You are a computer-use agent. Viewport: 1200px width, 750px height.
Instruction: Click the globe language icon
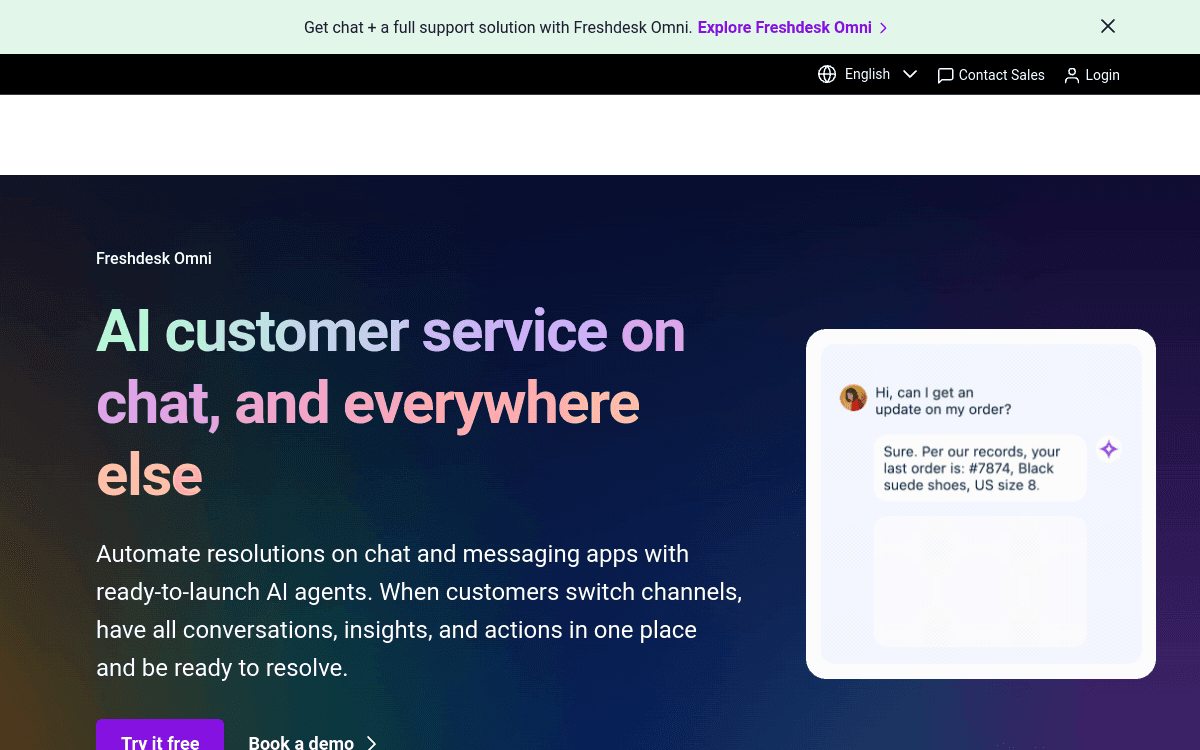pyautogui.click(x=827, y=74)
